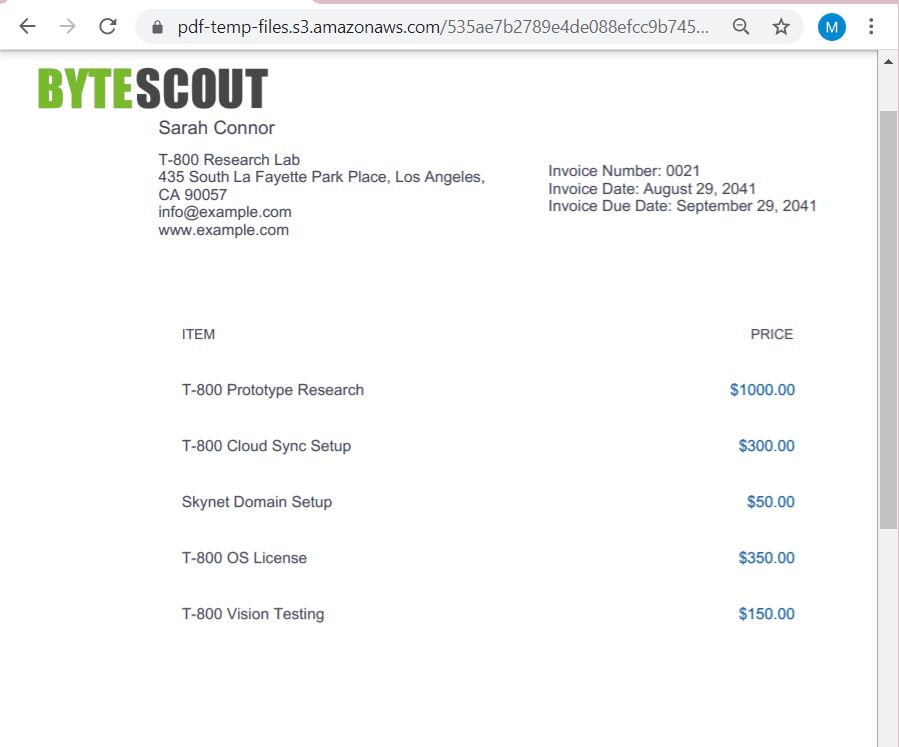Click the zoom magnifier in the address bar
899x747 pixels.
[740, 28]
